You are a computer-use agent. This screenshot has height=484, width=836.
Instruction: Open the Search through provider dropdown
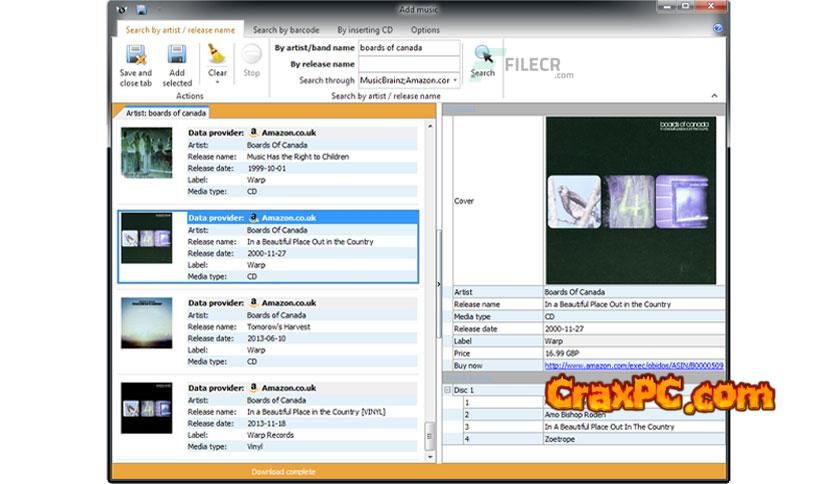[x=455, y=80]
